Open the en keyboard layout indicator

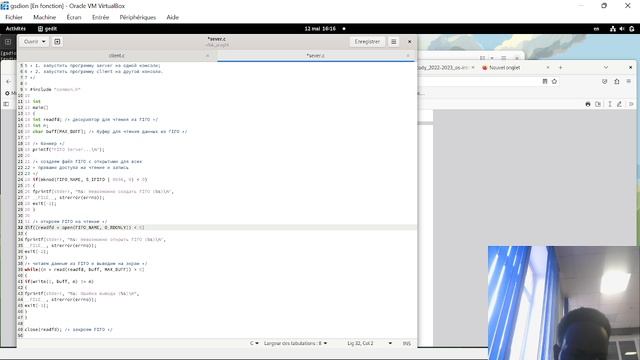click(596, 29)
